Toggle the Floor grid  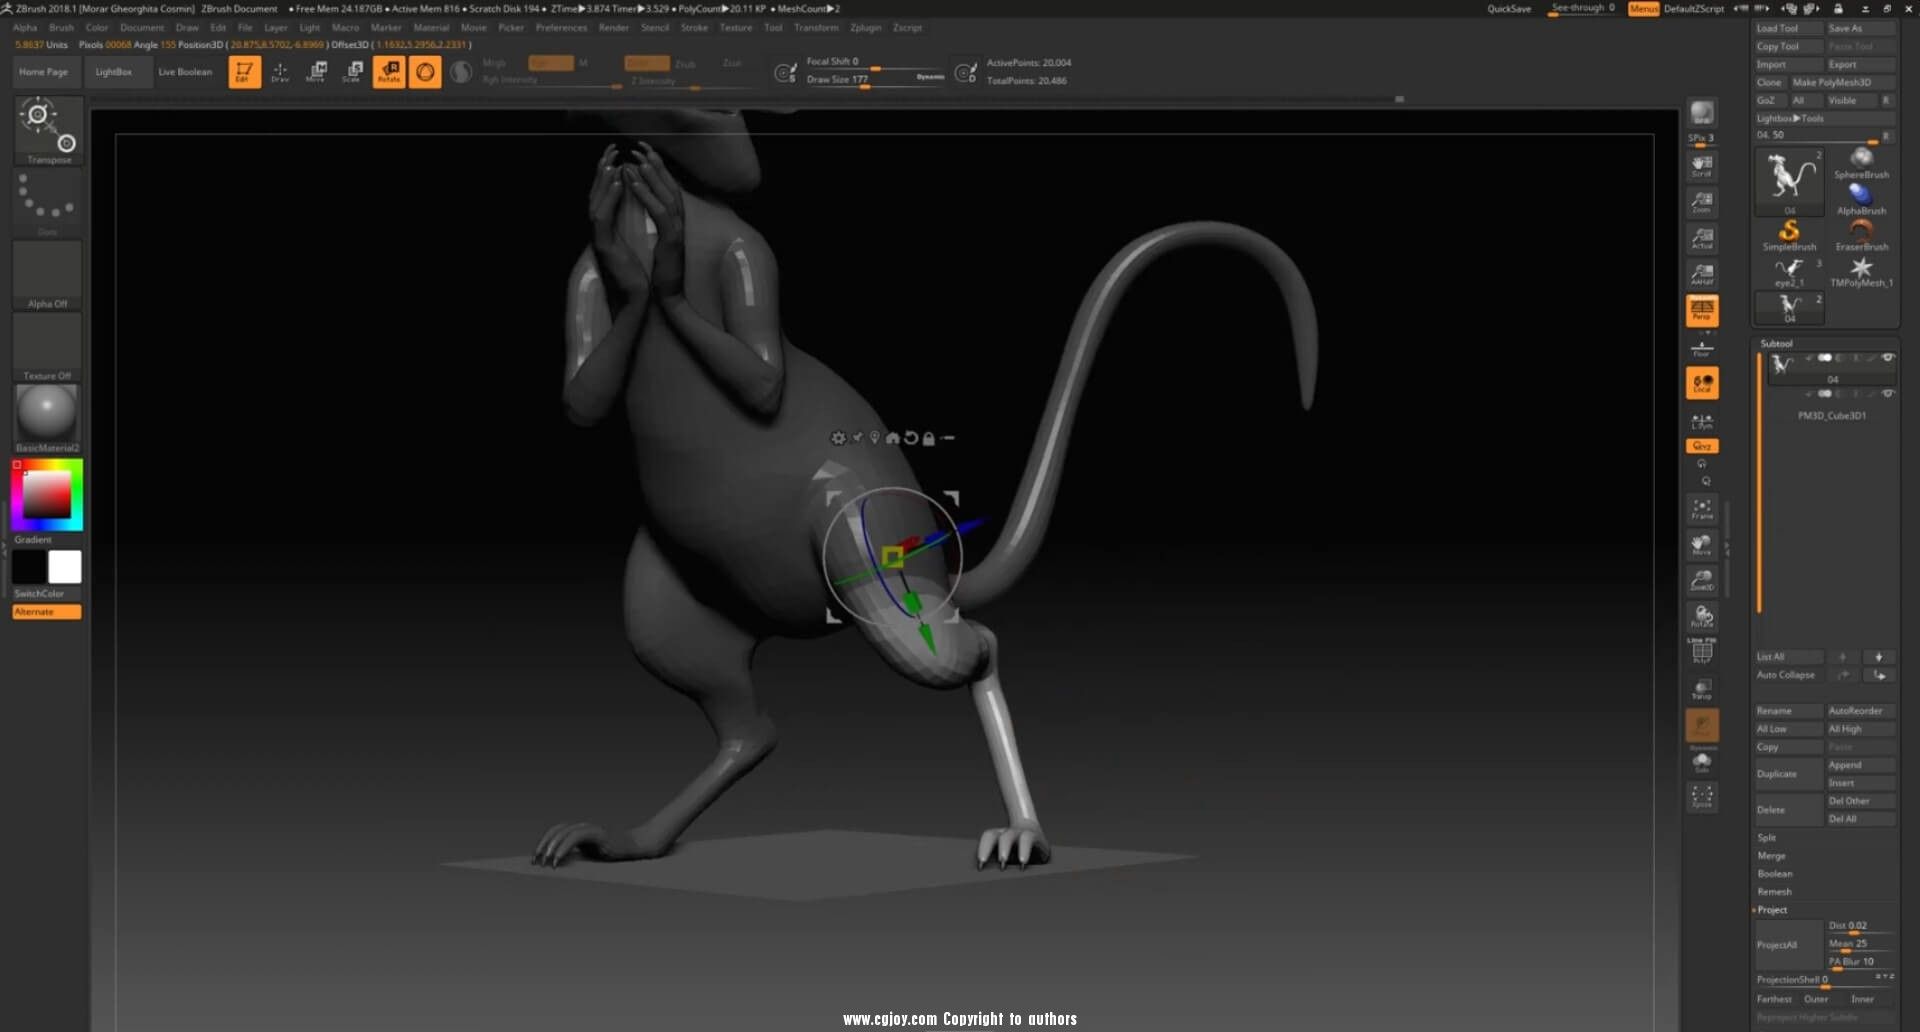pos(1702,349)
